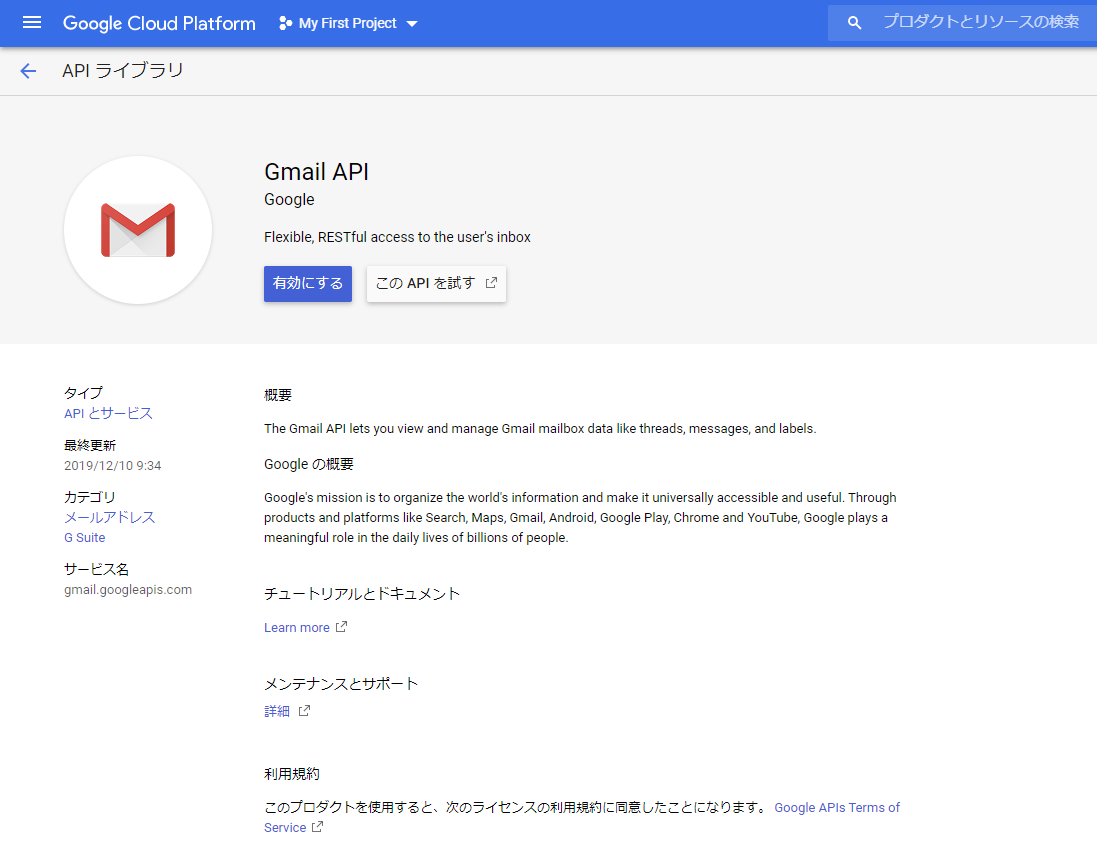Click the search magnifier icon
The height and width of the screenshot is (856, 1097).
tap(853, 22)
